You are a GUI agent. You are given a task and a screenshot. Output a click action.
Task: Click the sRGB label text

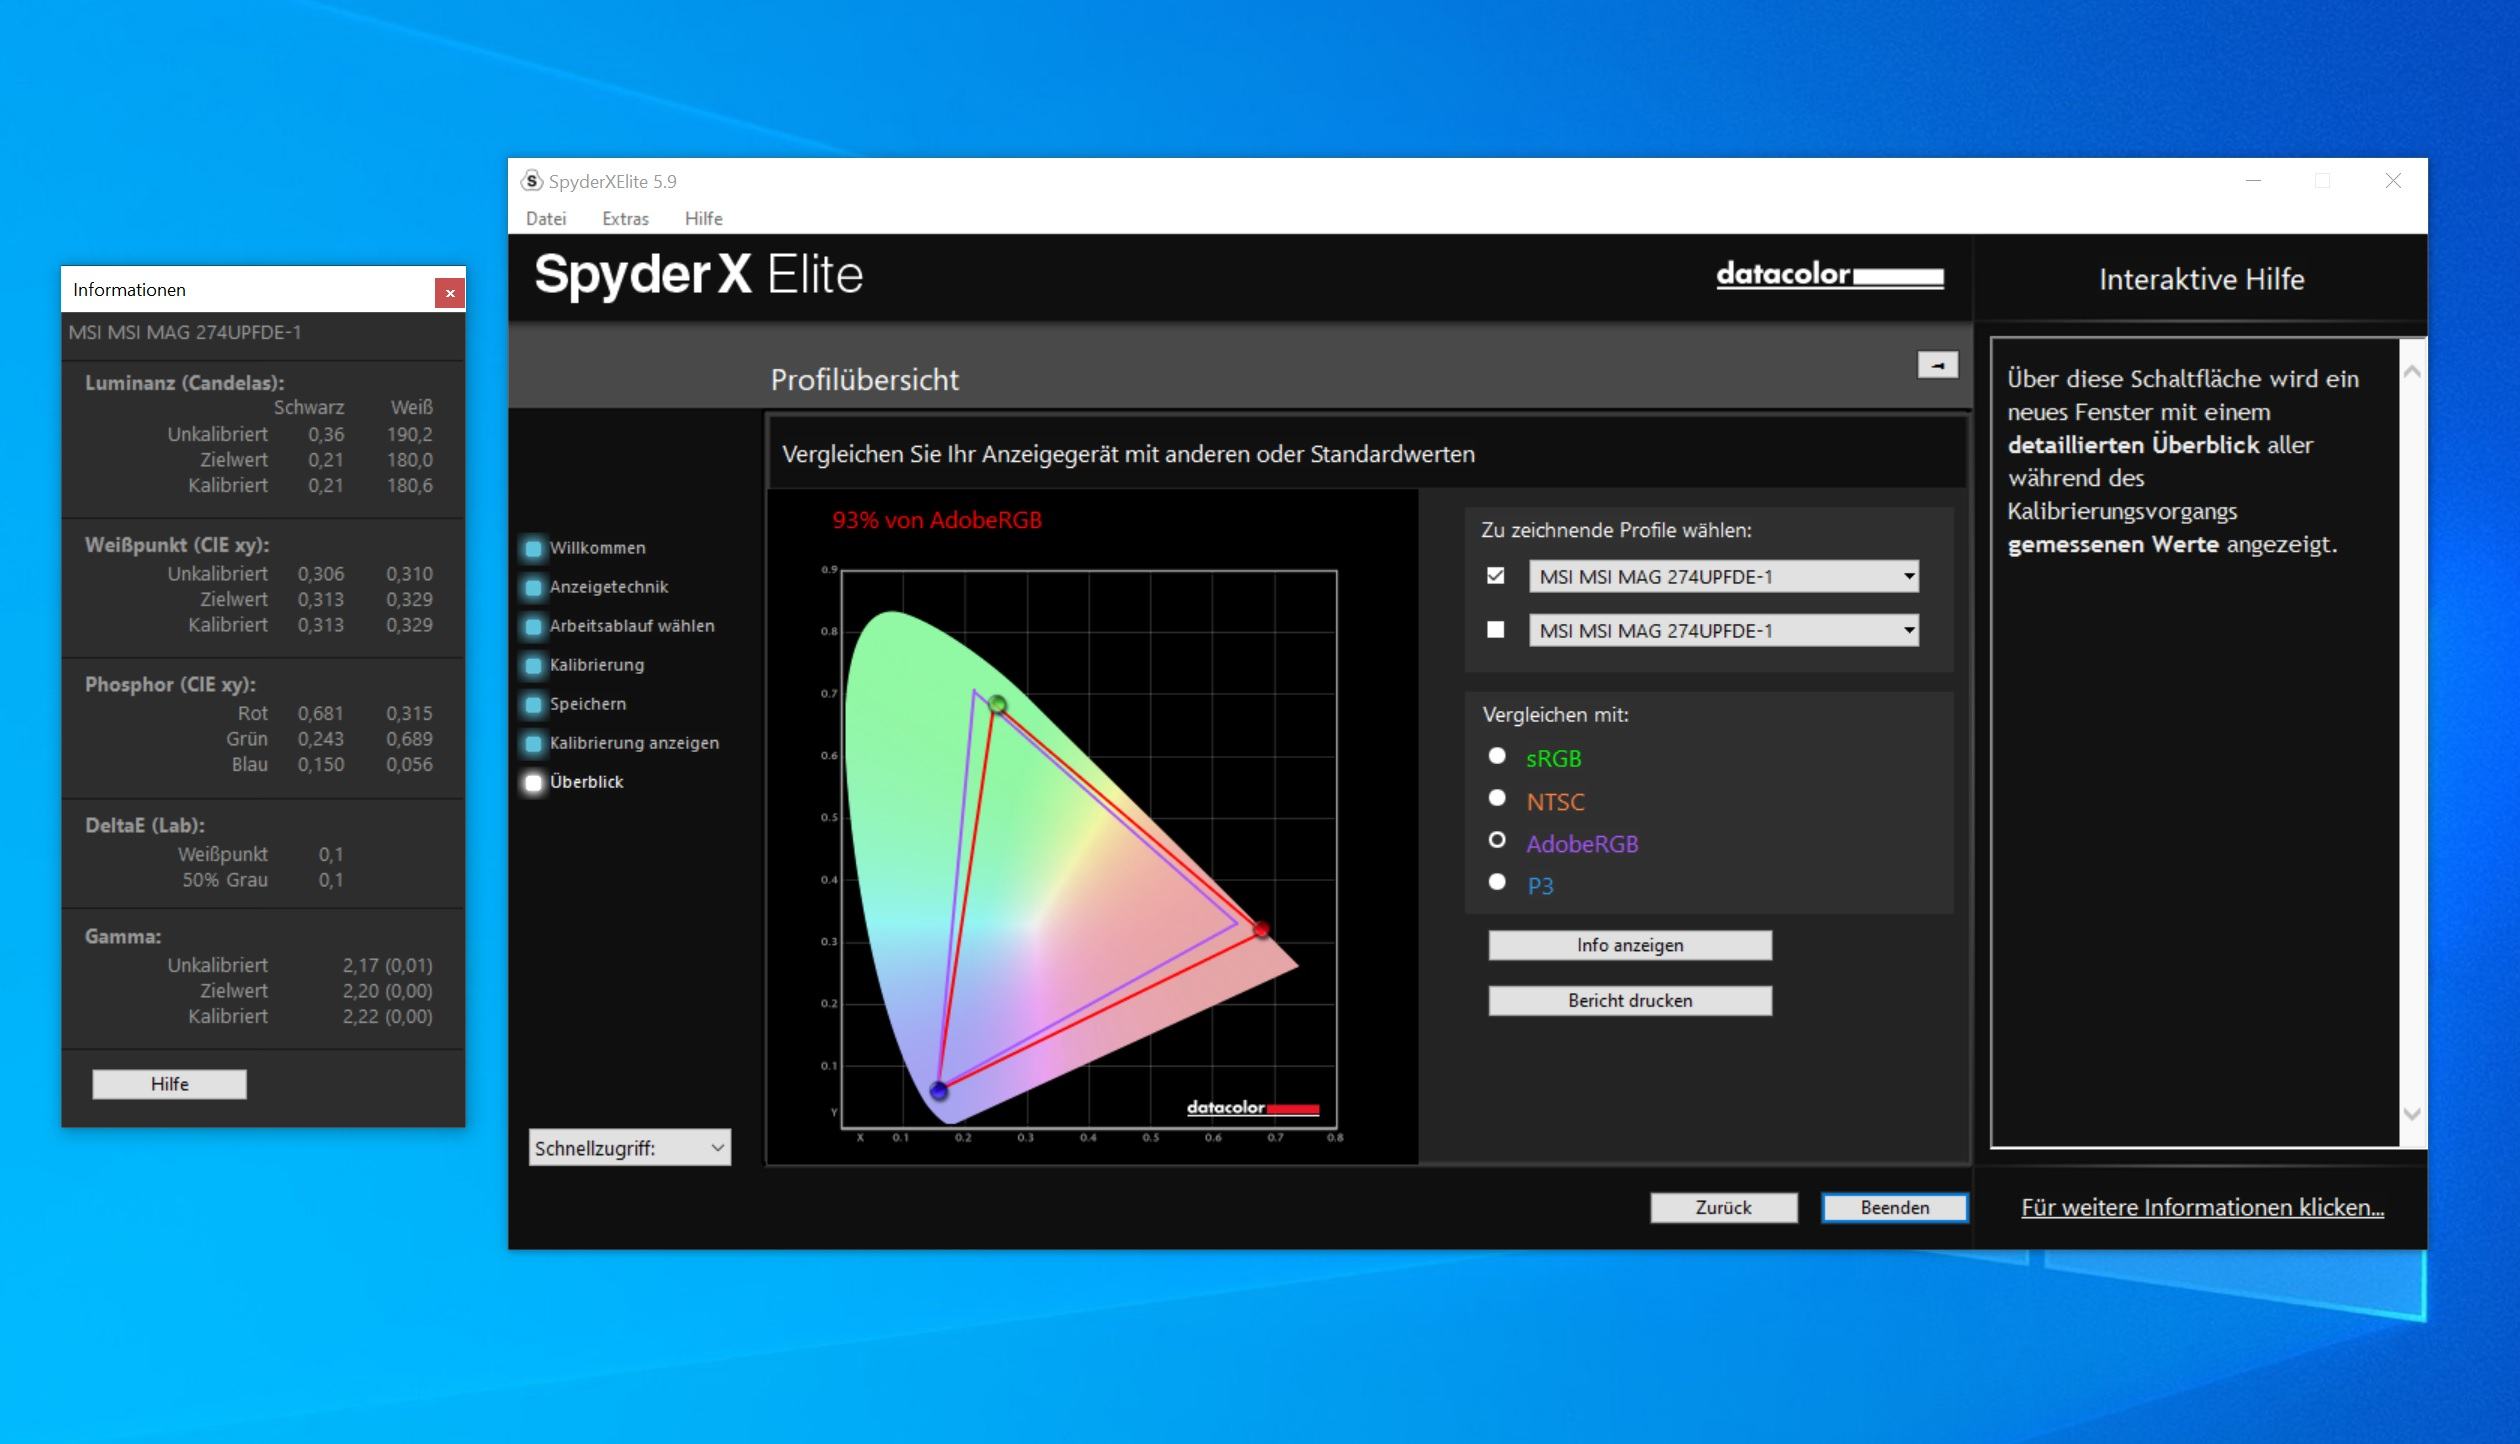point(1553,758)
